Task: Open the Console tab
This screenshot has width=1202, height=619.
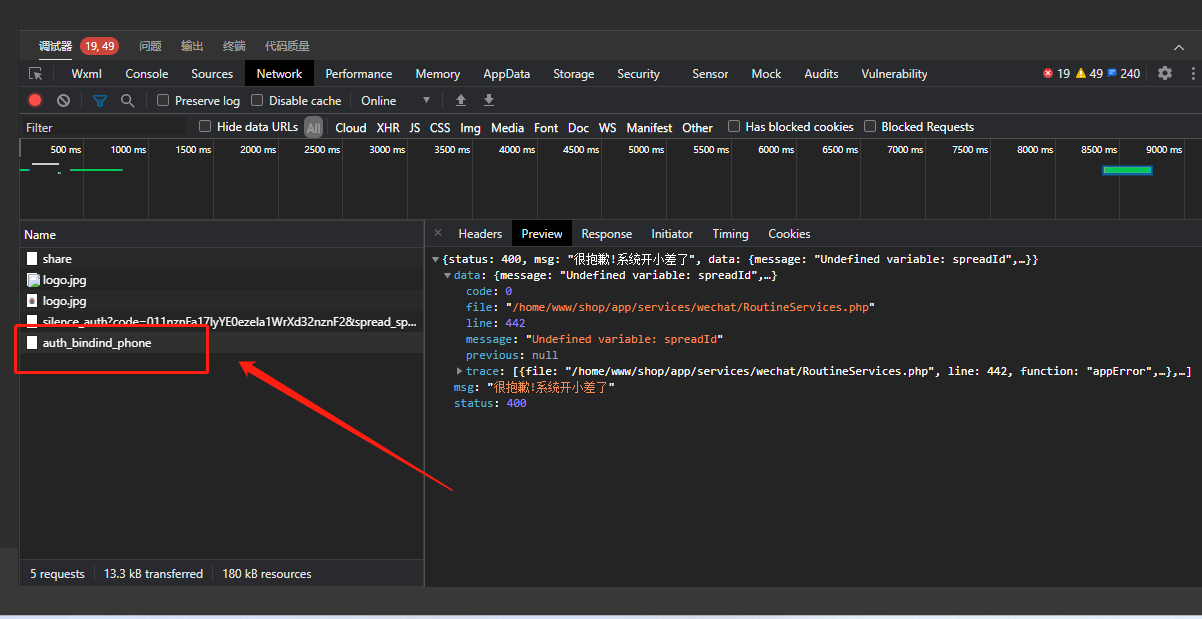Action: click(147, 73)
